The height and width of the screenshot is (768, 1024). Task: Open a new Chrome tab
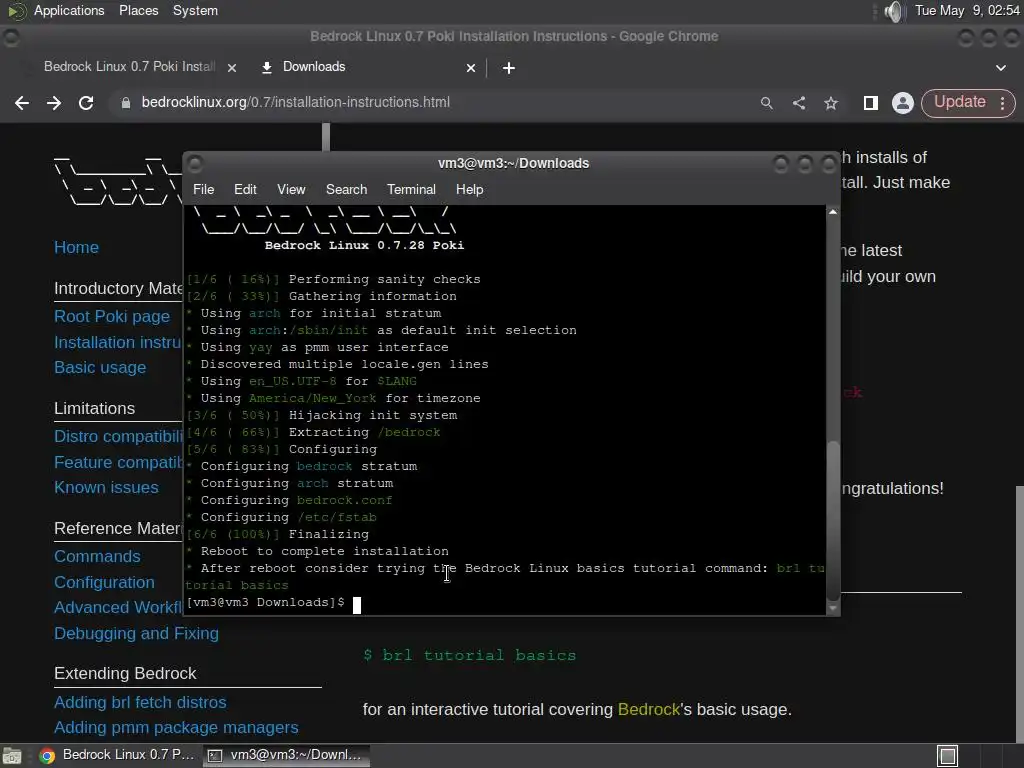pyautogui.click(x=509, y=68)
